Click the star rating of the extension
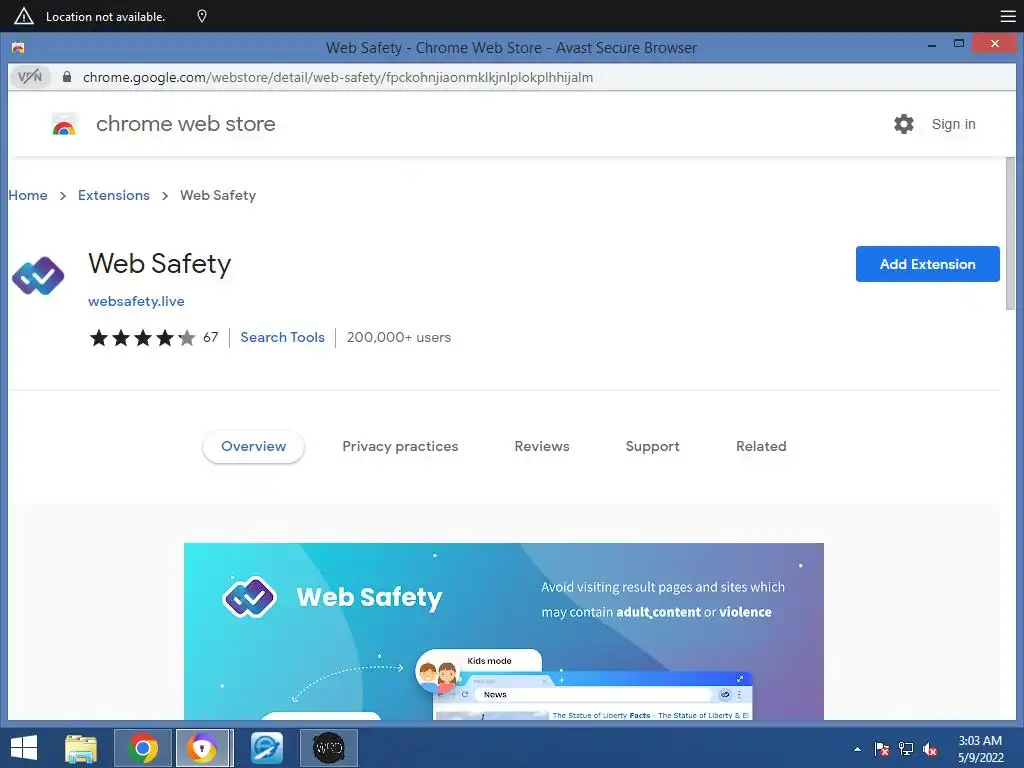Image resolution: width=1024 pixels, height=768 pixels. [x=142, y=338]
